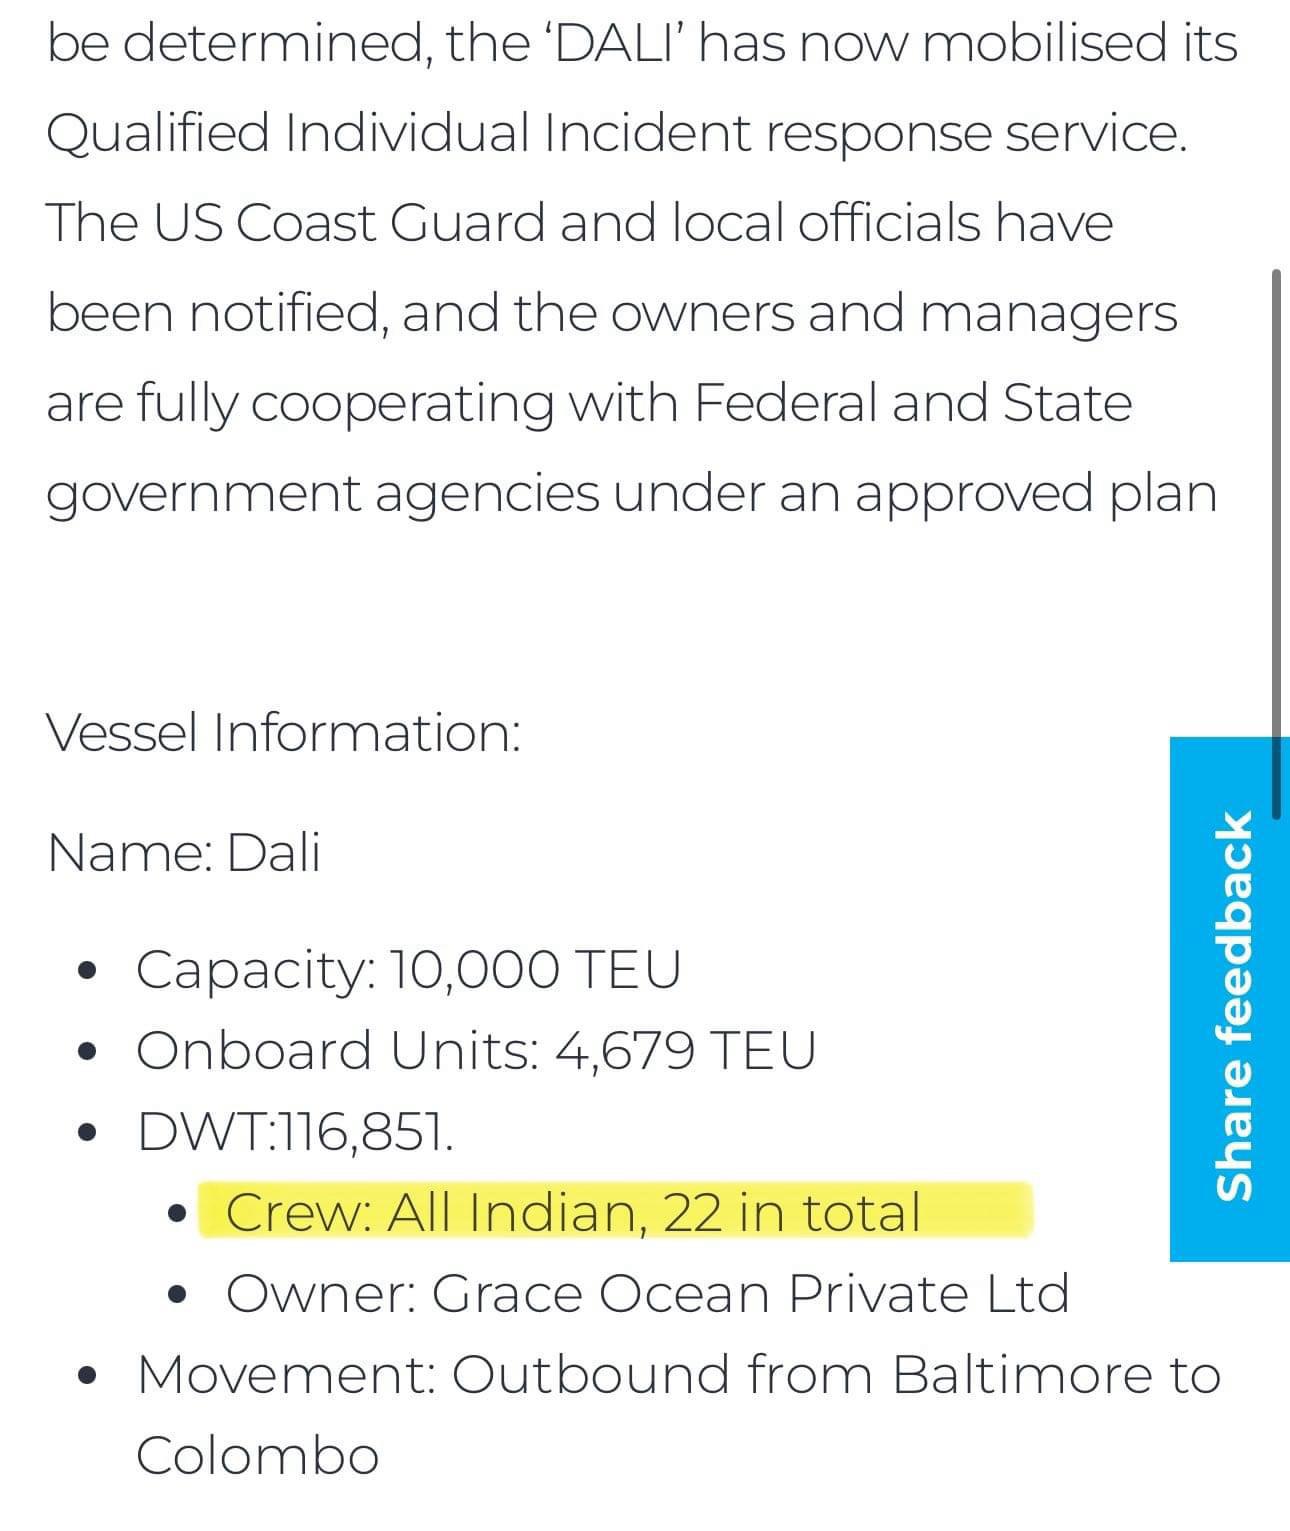Click the 'Name: Dali' text
This screenshot has height=1531, width=1290.
click(184, 853)
